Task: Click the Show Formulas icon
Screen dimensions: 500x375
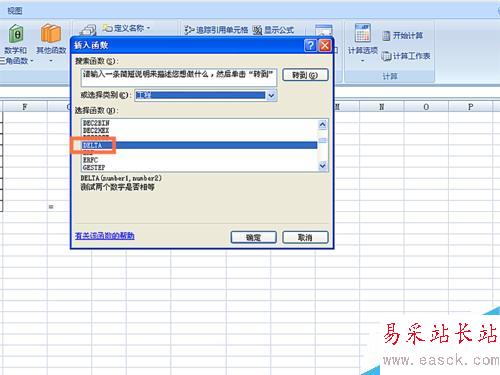Action: 257,30
